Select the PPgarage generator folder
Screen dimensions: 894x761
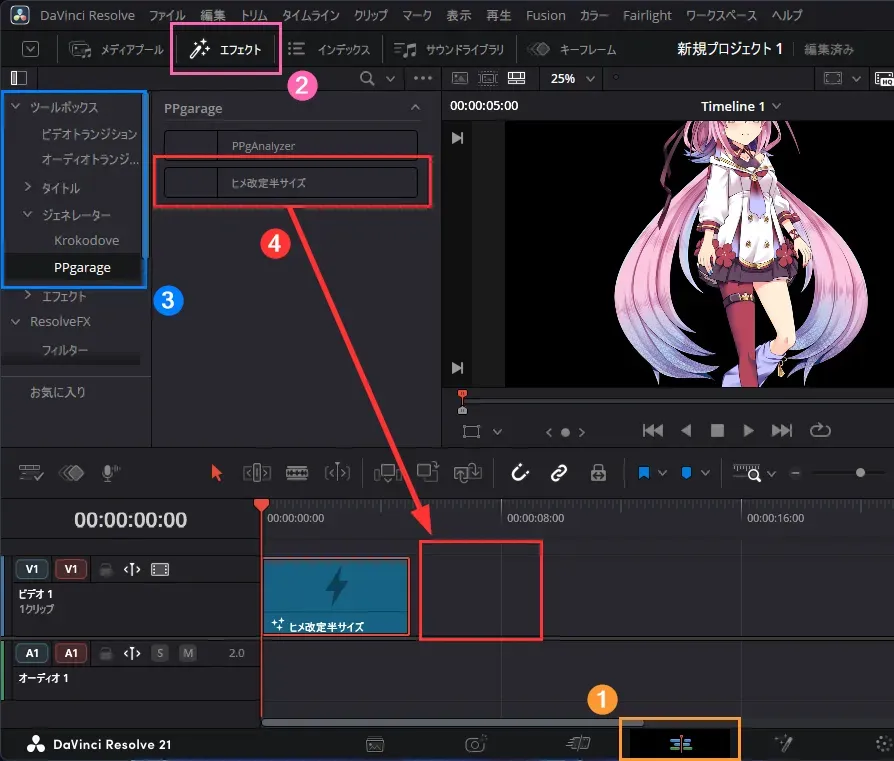[x=82, y=268]
